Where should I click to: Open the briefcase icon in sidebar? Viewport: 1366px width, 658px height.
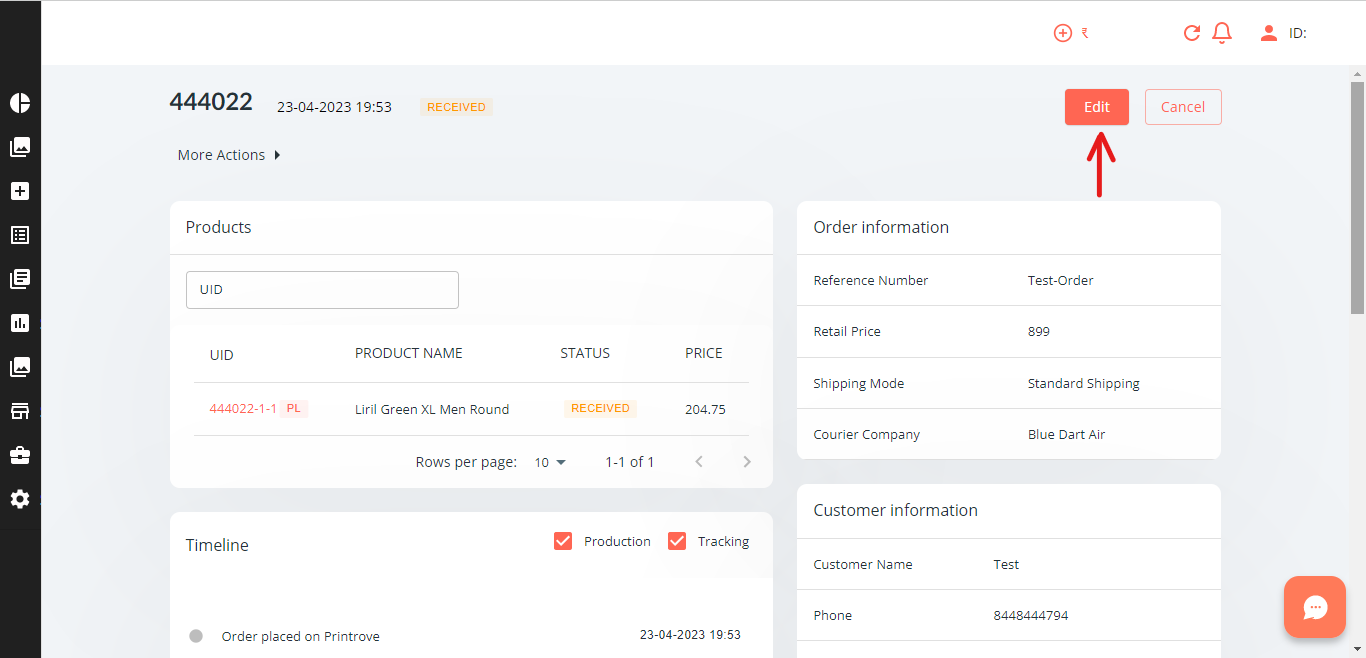click(x=20, y=455)
